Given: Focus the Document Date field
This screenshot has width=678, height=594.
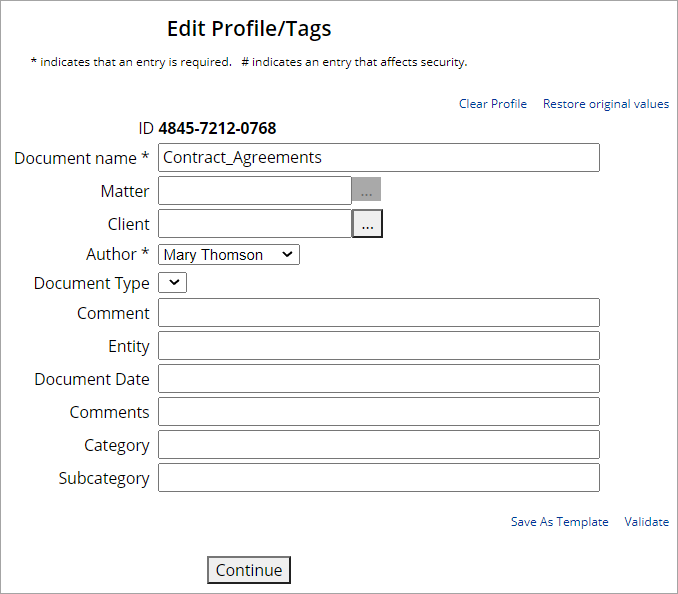Looking at the screenshot, I should pos(378,379).
